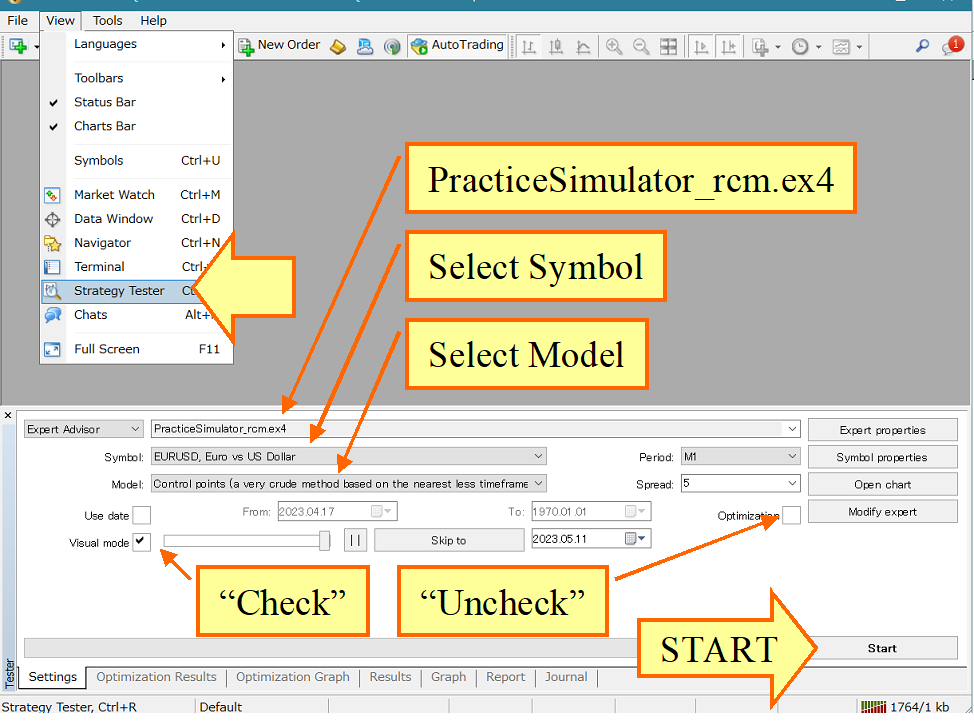Screen dimensions: 974x722
Task: Open the Period M1 dropdown
Action: coord(740,457)
